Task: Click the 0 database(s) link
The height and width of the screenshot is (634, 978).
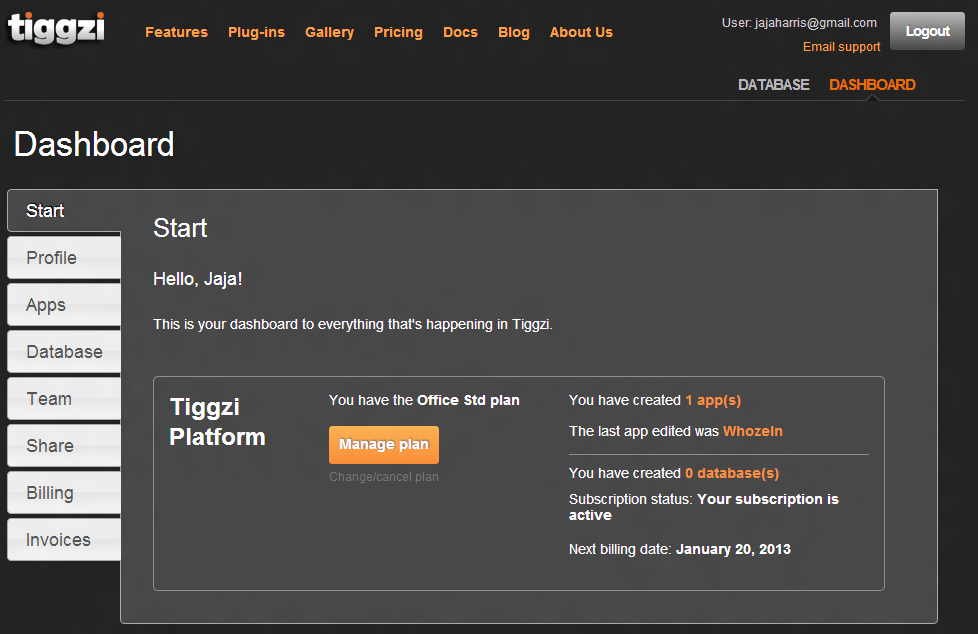Action: (x=732, y=473)
